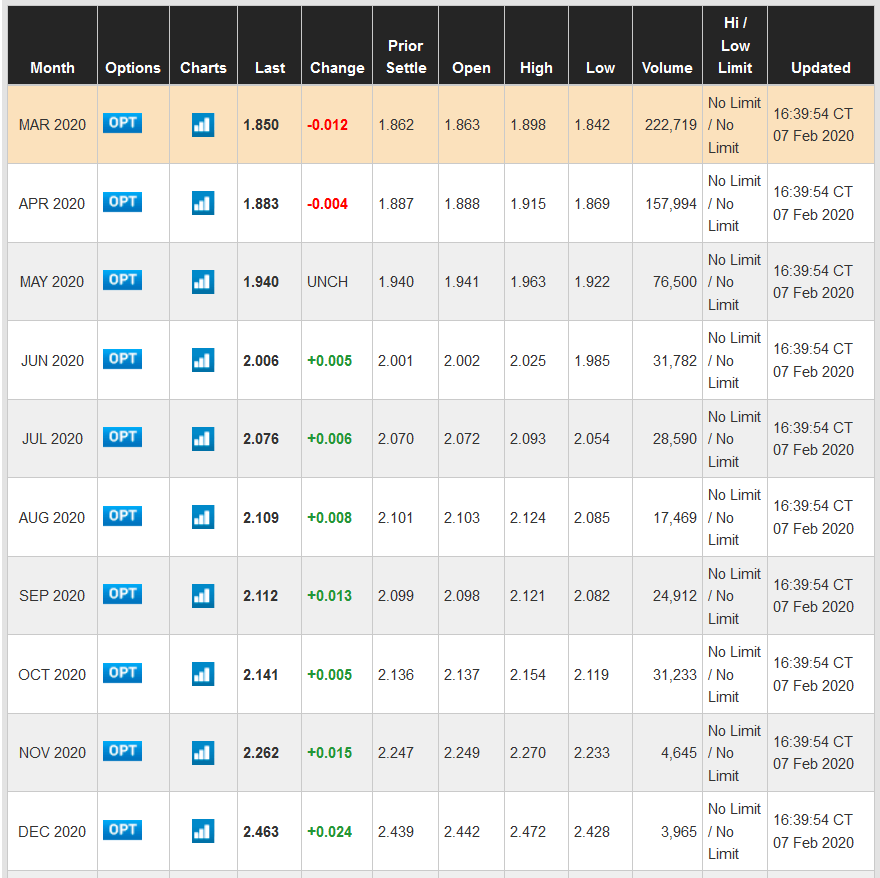Open the AUG 2020 chart icon
Screen dimensions: 880x878
pos(203,517)
